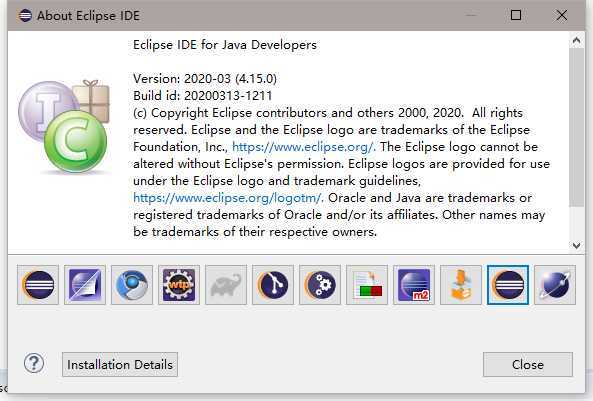Screen dimensions: 593x401
Task: Open the https://www.eclipse.org/logotm/ link
Action: coord(228,198)
